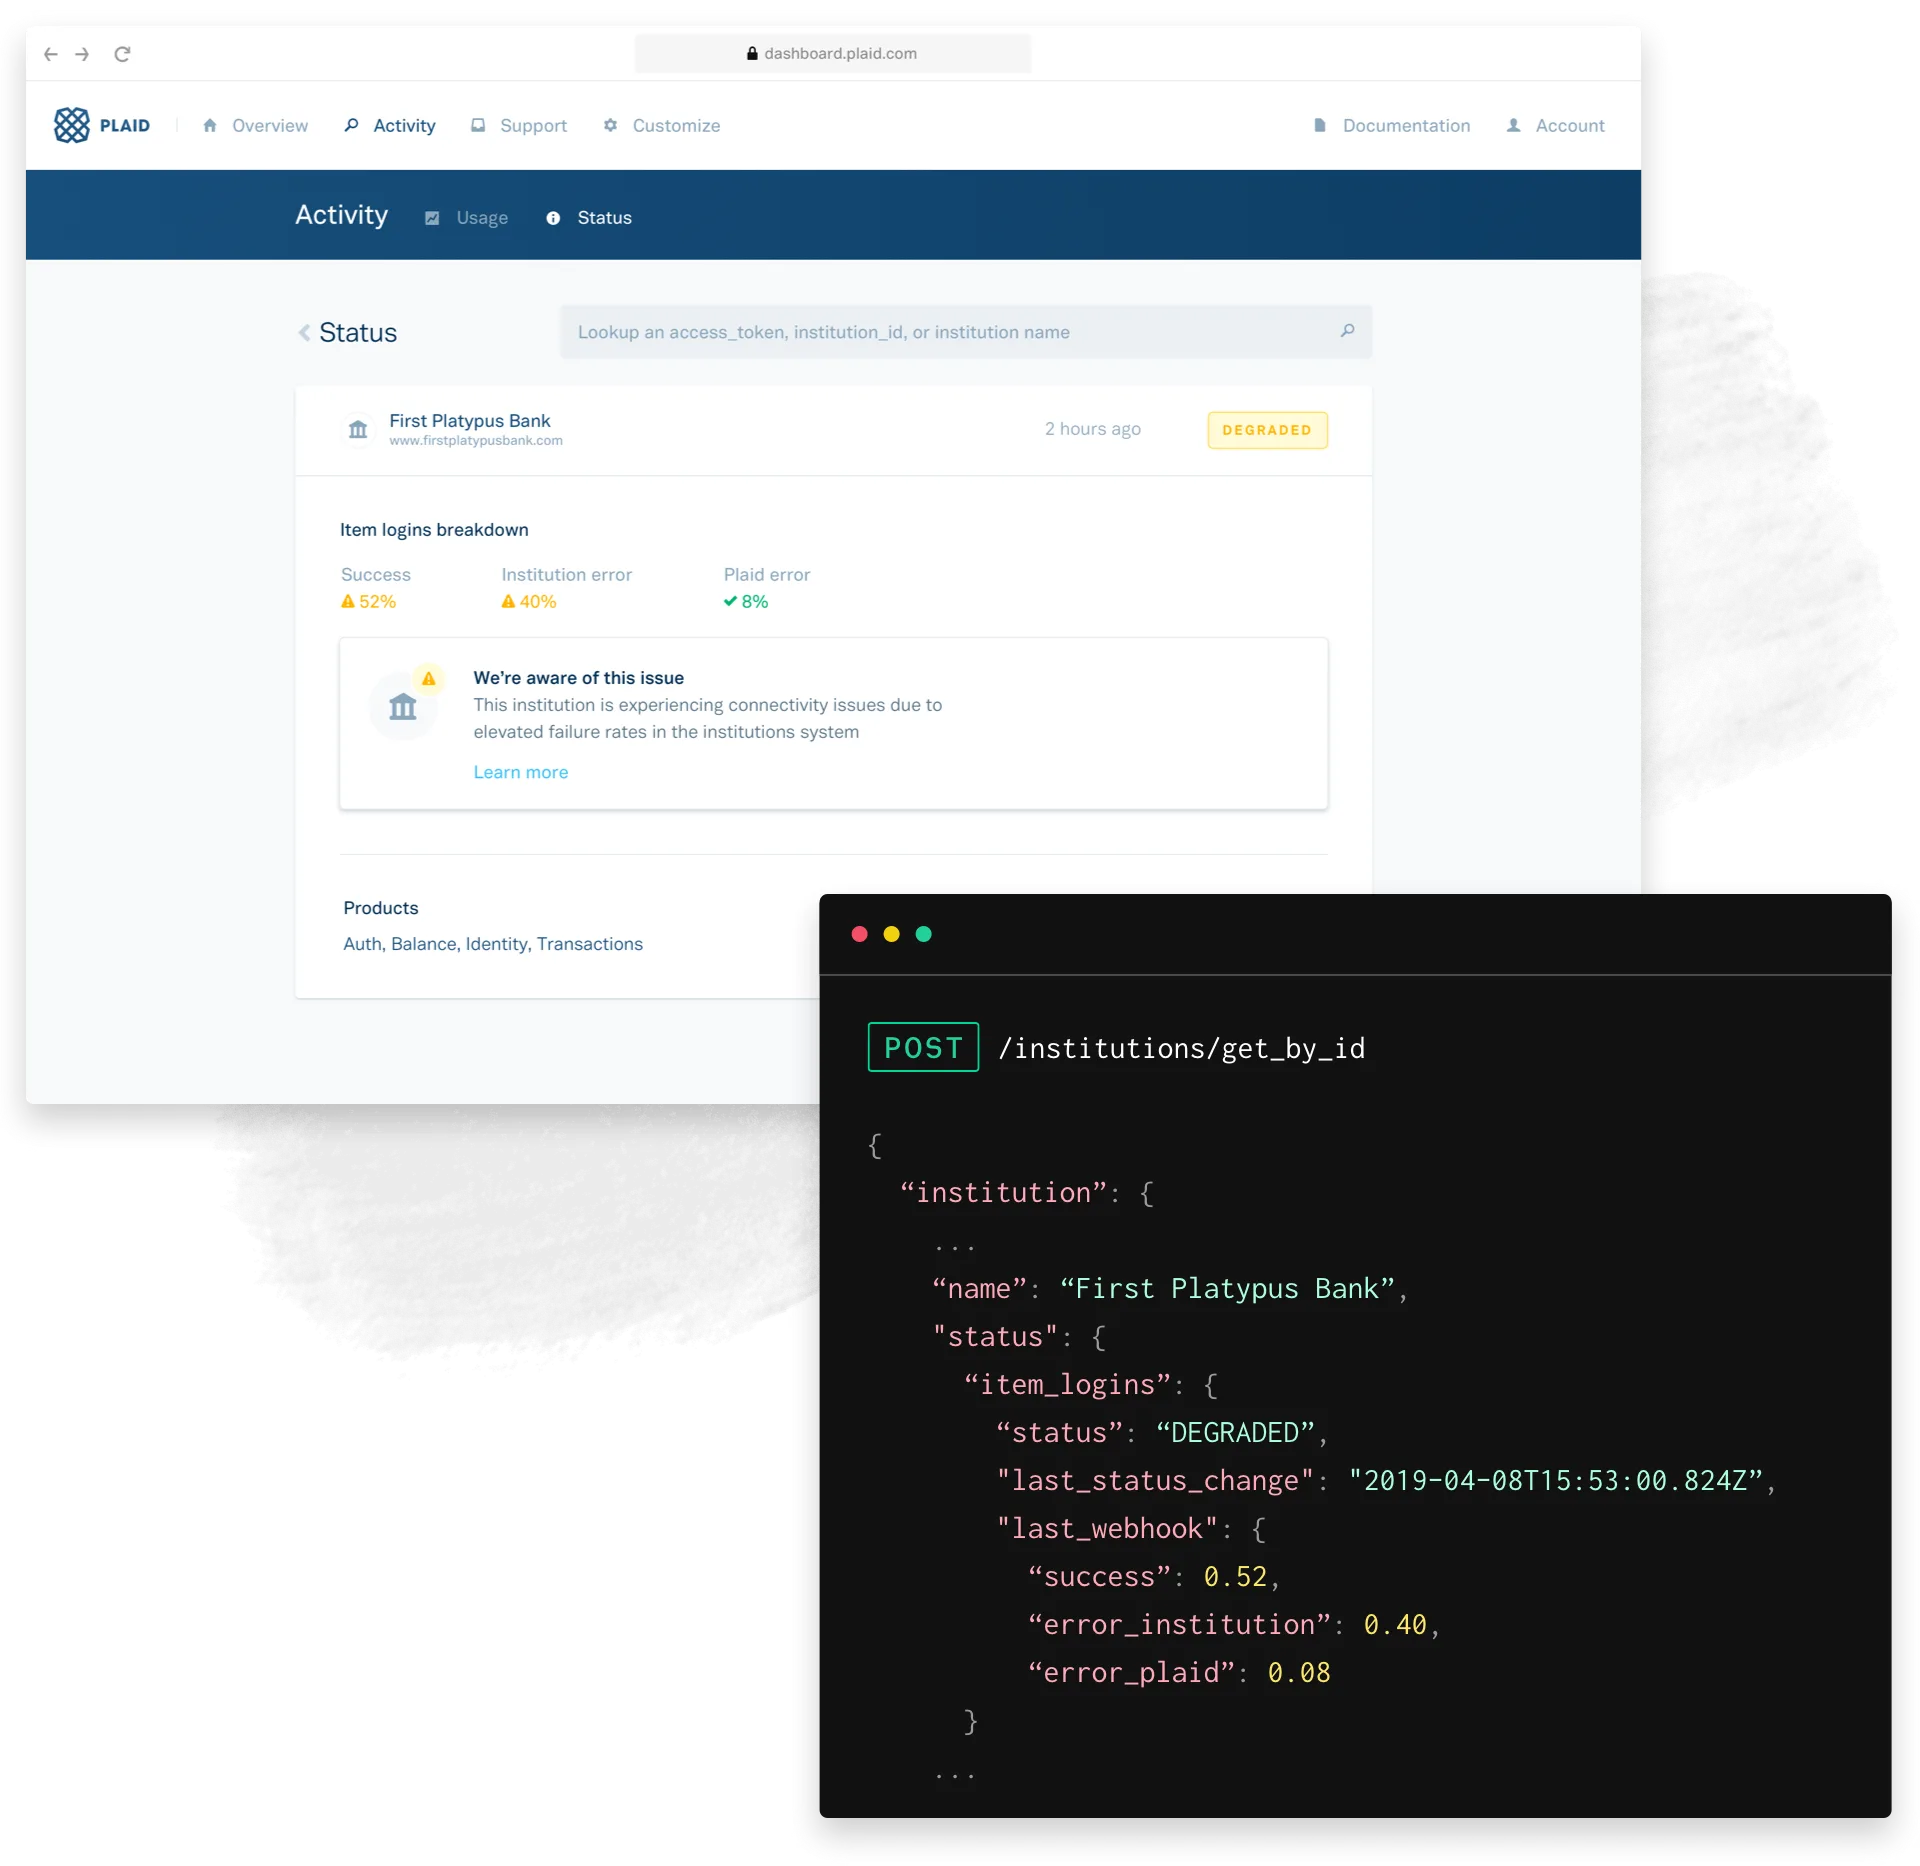Click the Documentation file icon
1920x1866 pixels.
point(1319,125)
